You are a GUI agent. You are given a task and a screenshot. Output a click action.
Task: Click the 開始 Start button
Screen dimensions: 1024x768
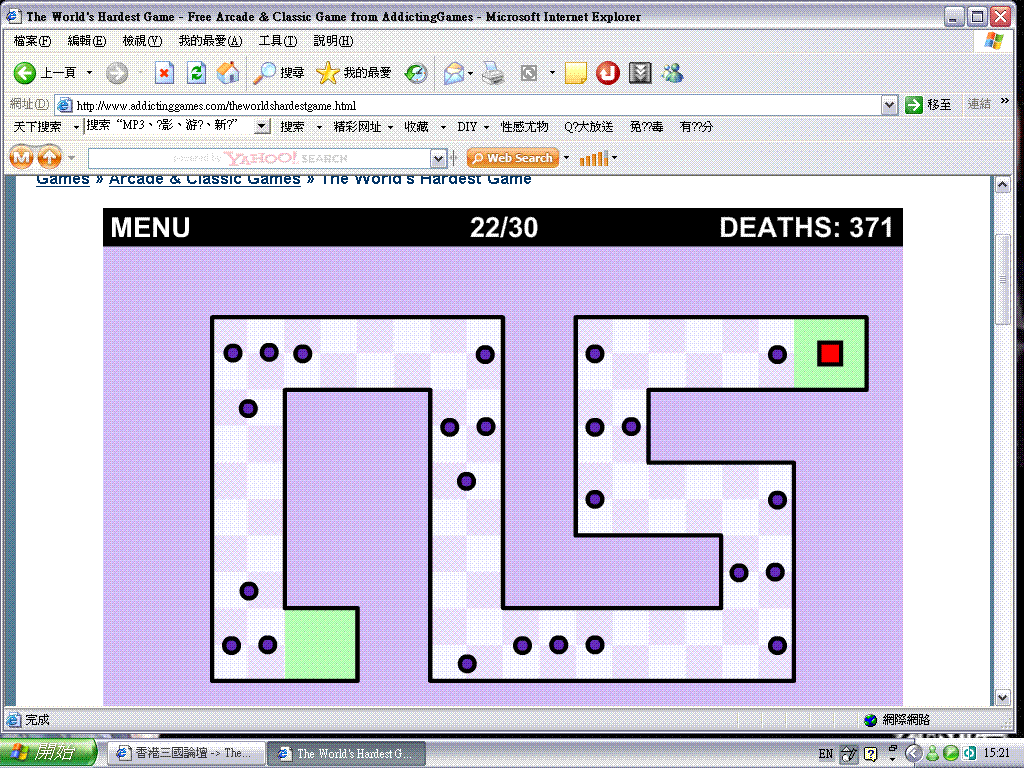coord(48,753)
